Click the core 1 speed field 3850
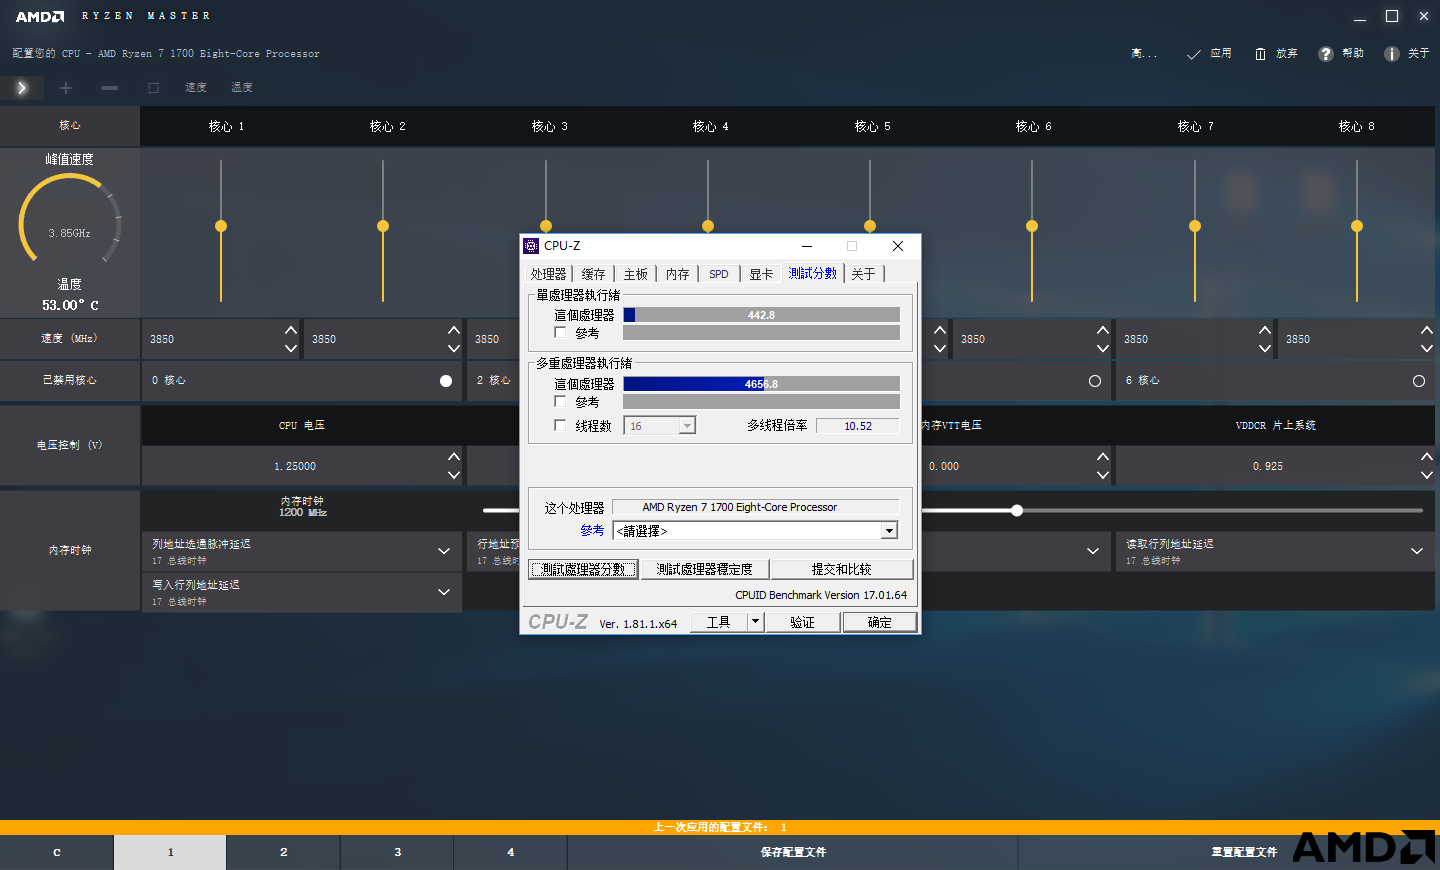 212,339
